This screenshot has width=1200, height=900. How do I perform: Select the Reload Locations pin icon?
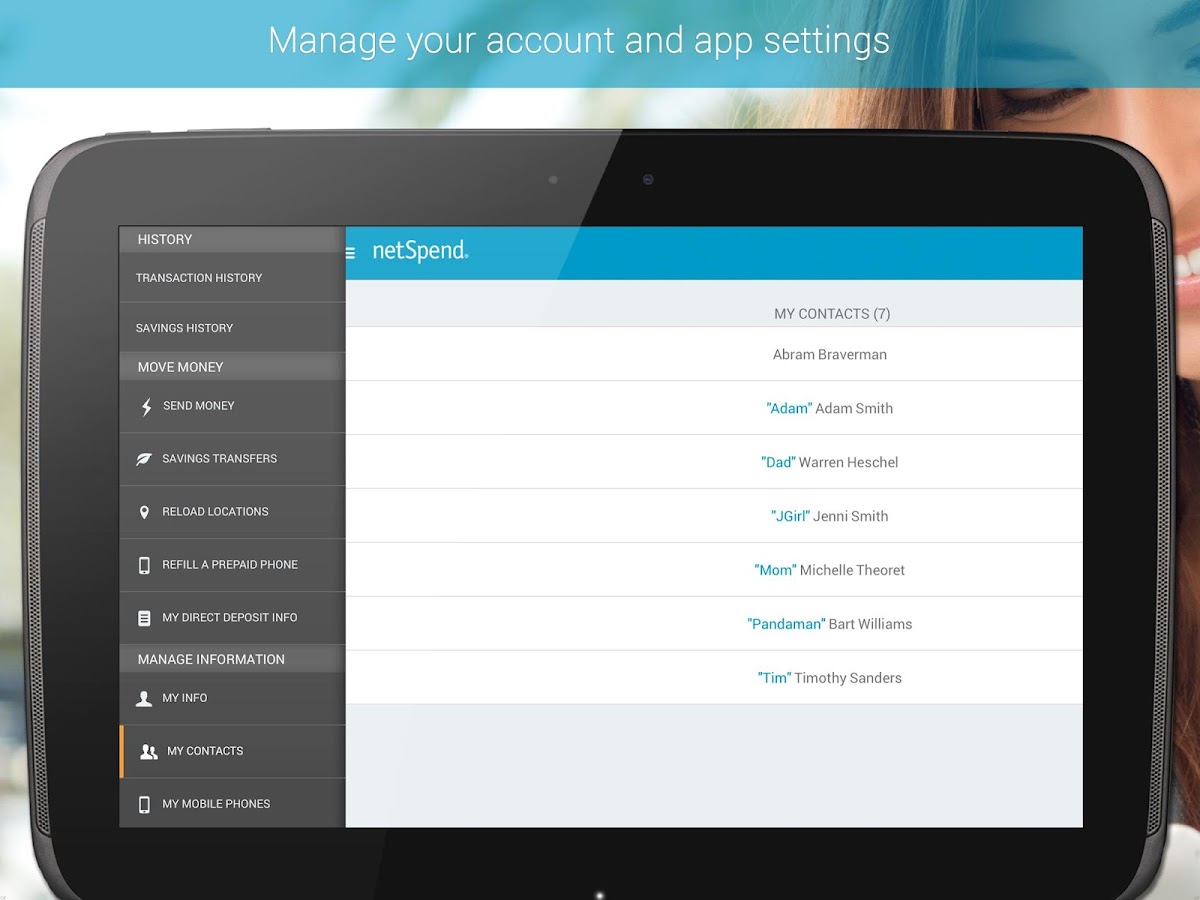click(x=143, y=511)
